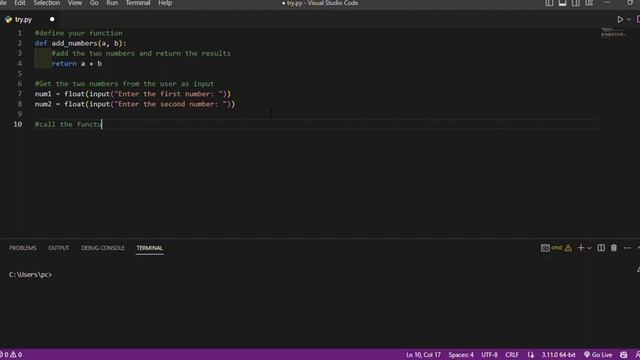Click the errors and warnings status counter

(x=12, y=355)
